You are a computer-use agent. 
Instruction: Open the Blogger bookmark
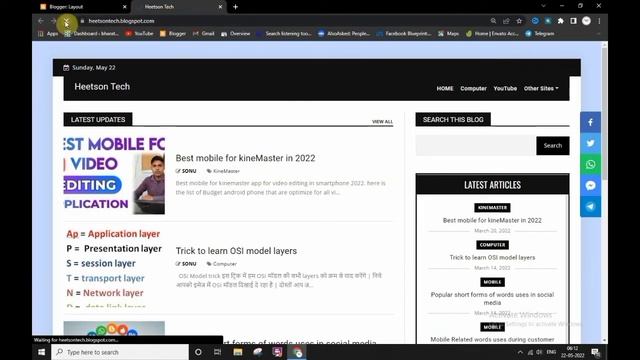(x=173, y=33)
